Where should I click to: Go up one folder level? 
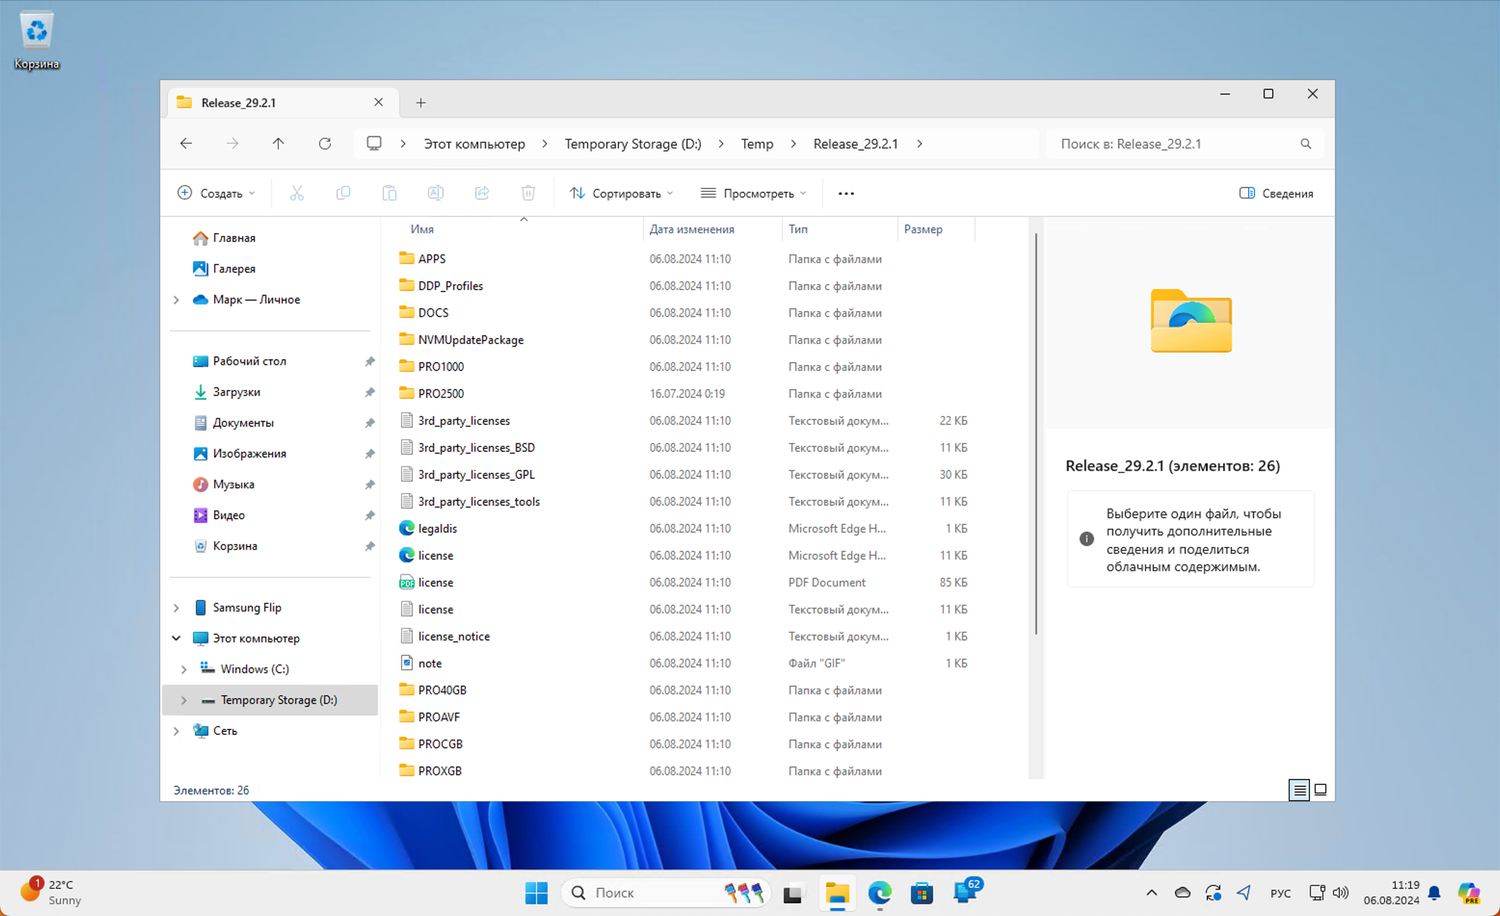tap(278, 144)
